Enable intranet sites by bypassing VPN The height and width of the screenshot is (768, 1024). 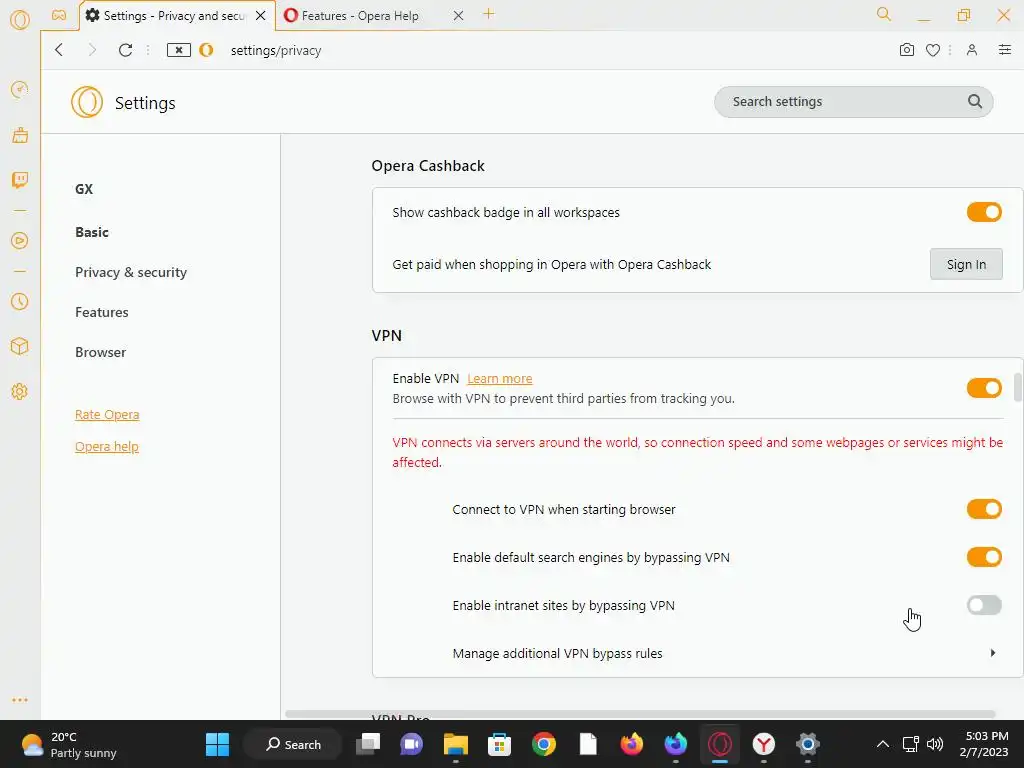[984, 605]
